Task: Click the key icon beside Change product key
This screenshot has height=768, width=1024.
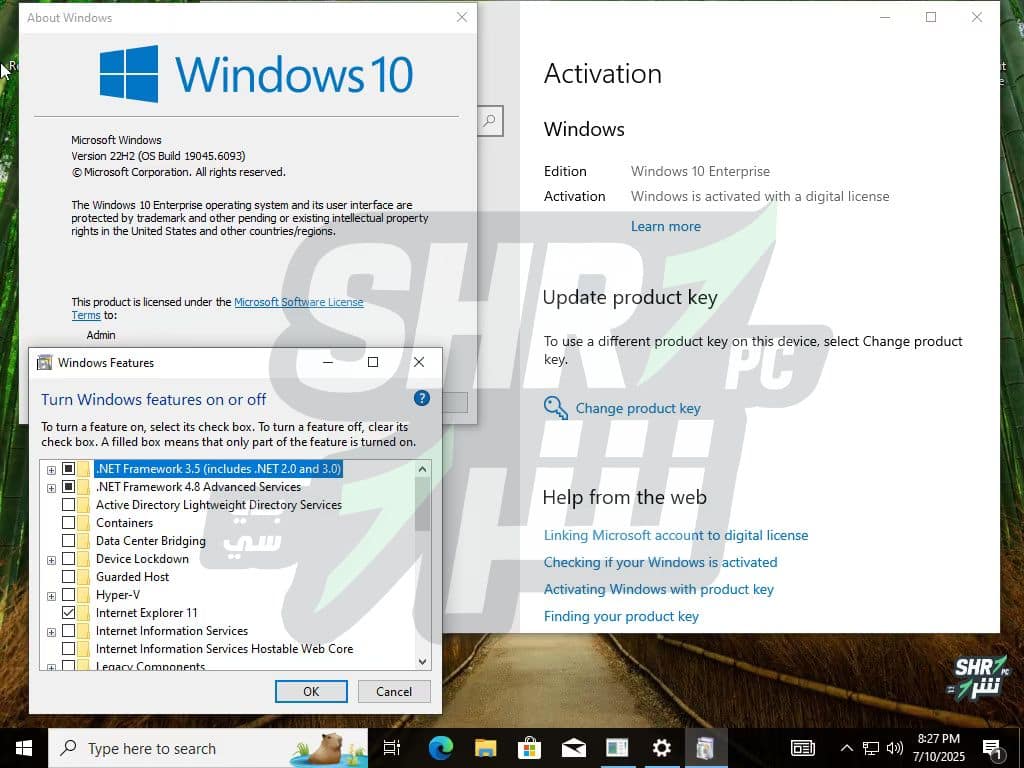Action: tap(556, 408)
